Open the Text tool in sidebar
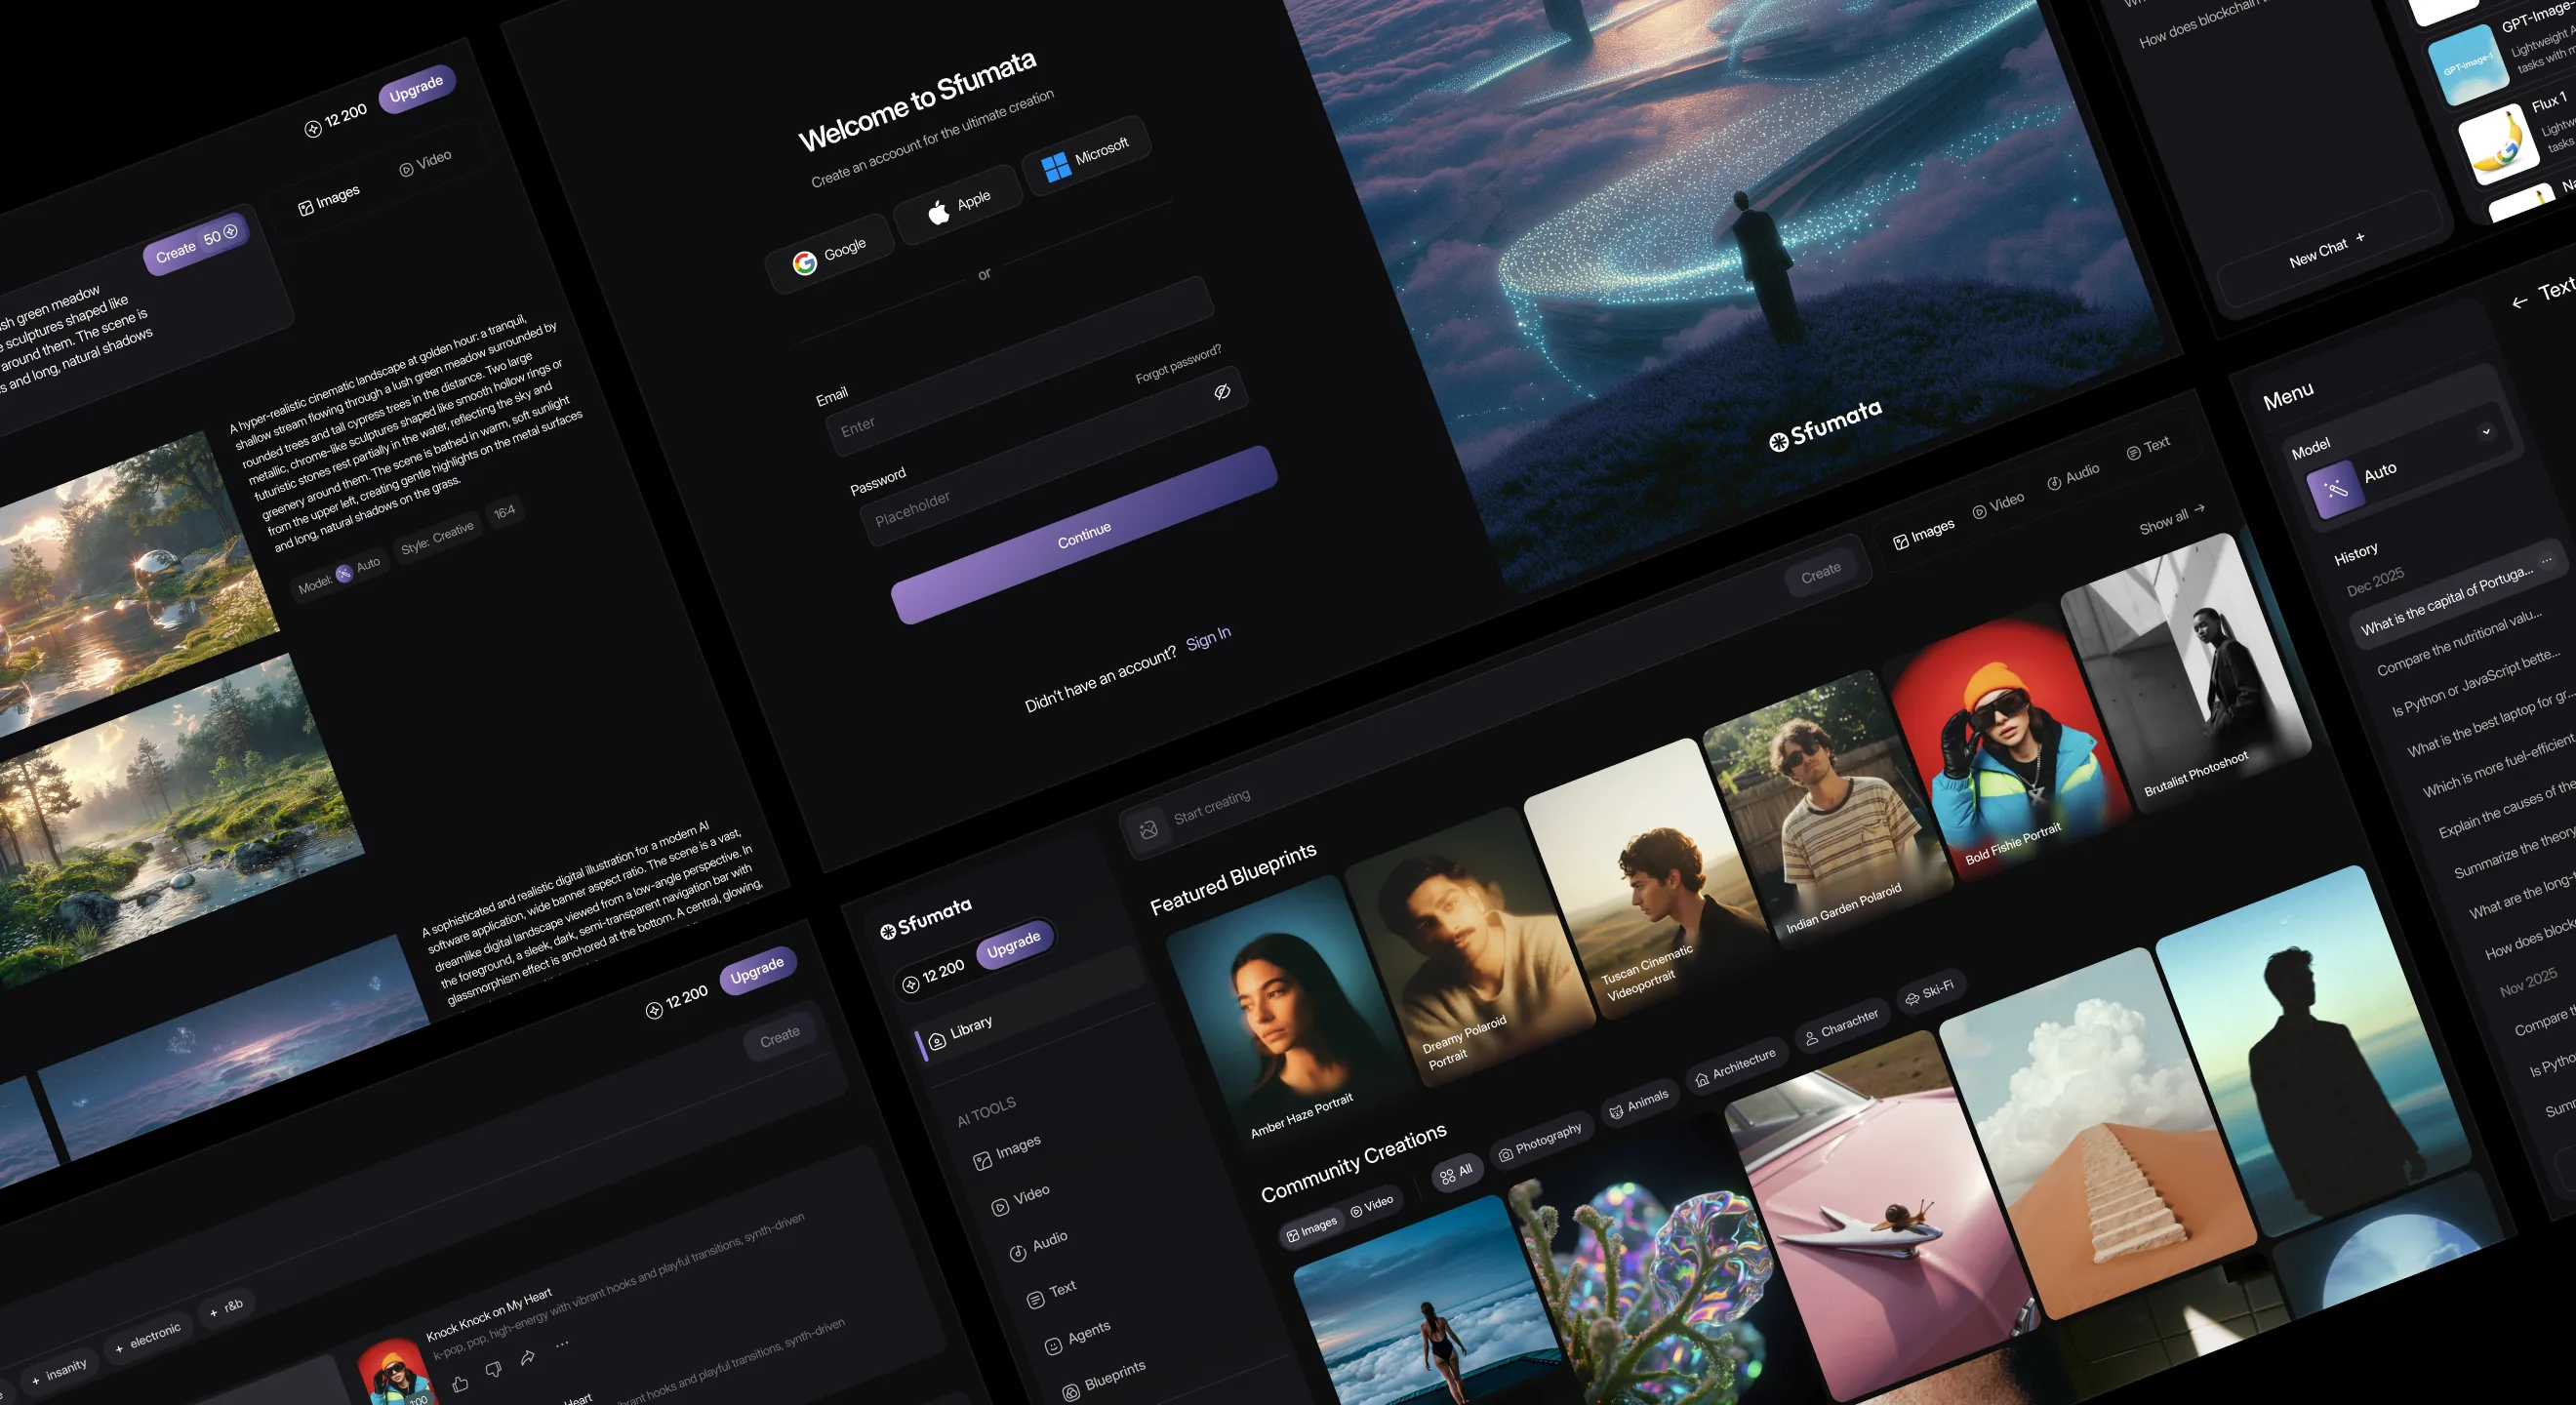Image resolution: width=2576 pixels, height=1405 pixels. [x=1051, y=1293]
